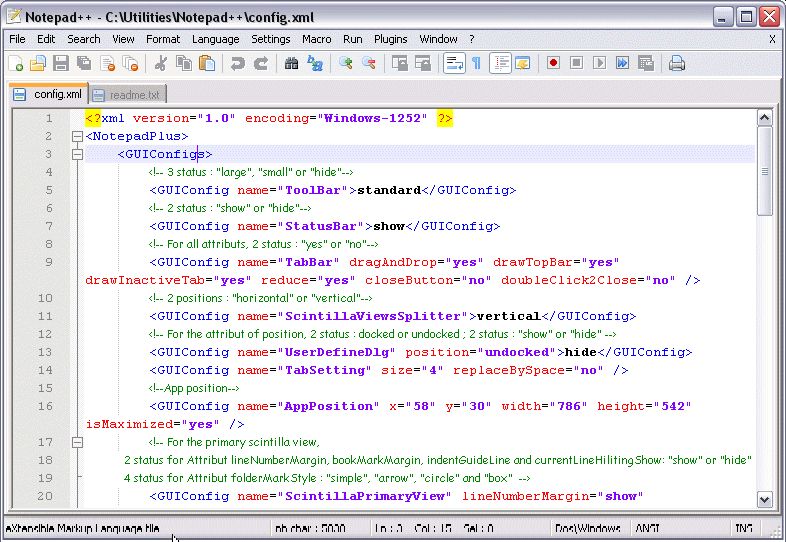Undo the last edit with the toolbar arrow

[x=238, y=64]
